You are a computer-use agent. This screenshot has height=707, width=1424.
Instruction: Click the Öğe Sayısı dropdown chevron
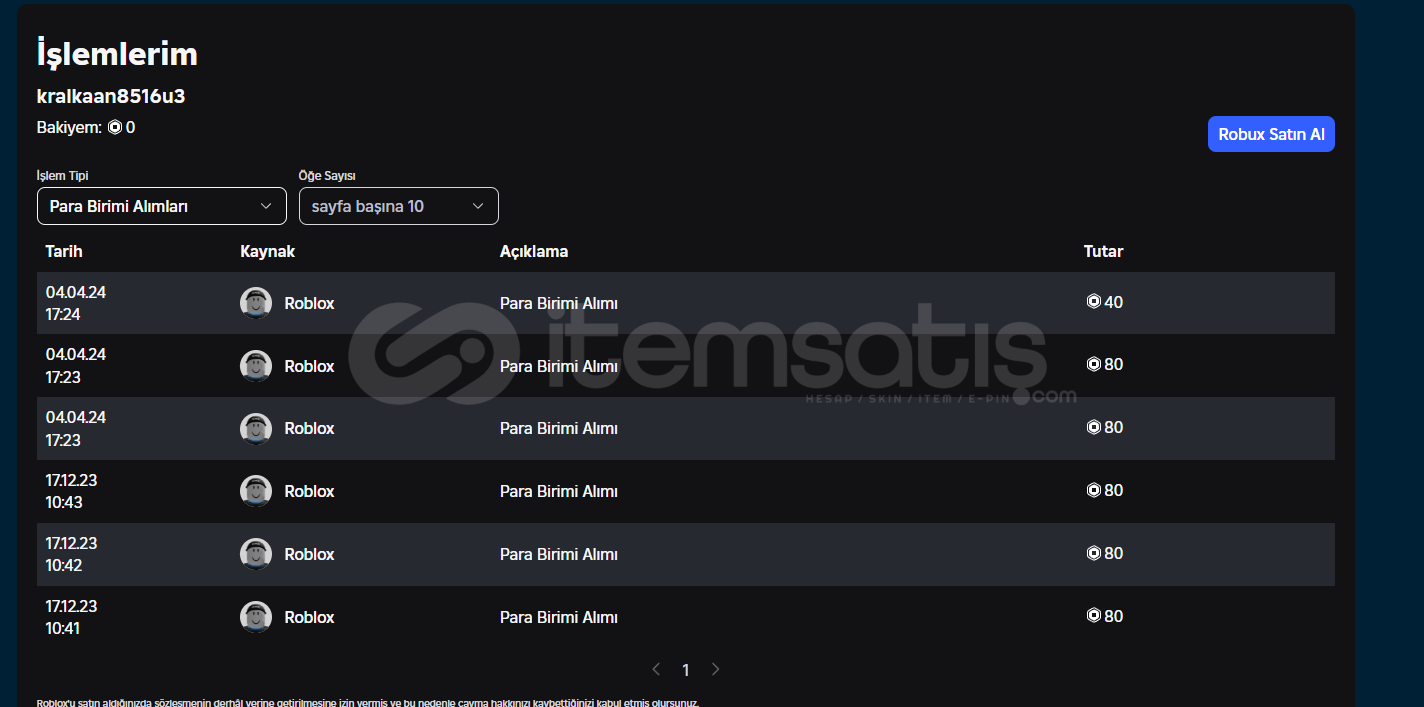point(478,206)
